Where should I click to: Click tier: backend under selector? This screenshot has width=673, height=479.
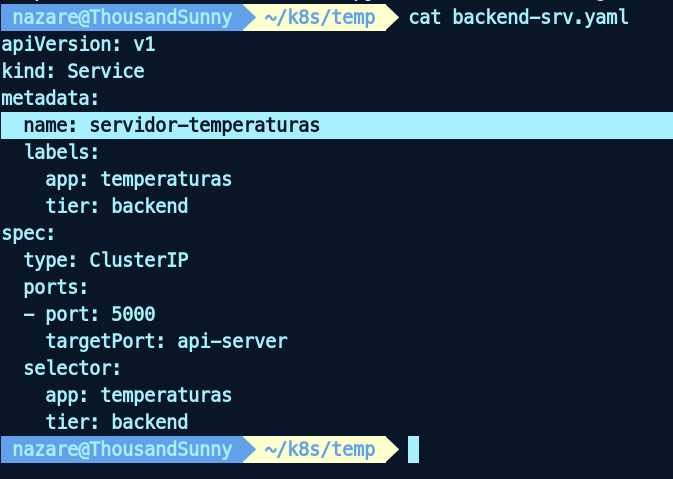[116, 422]
